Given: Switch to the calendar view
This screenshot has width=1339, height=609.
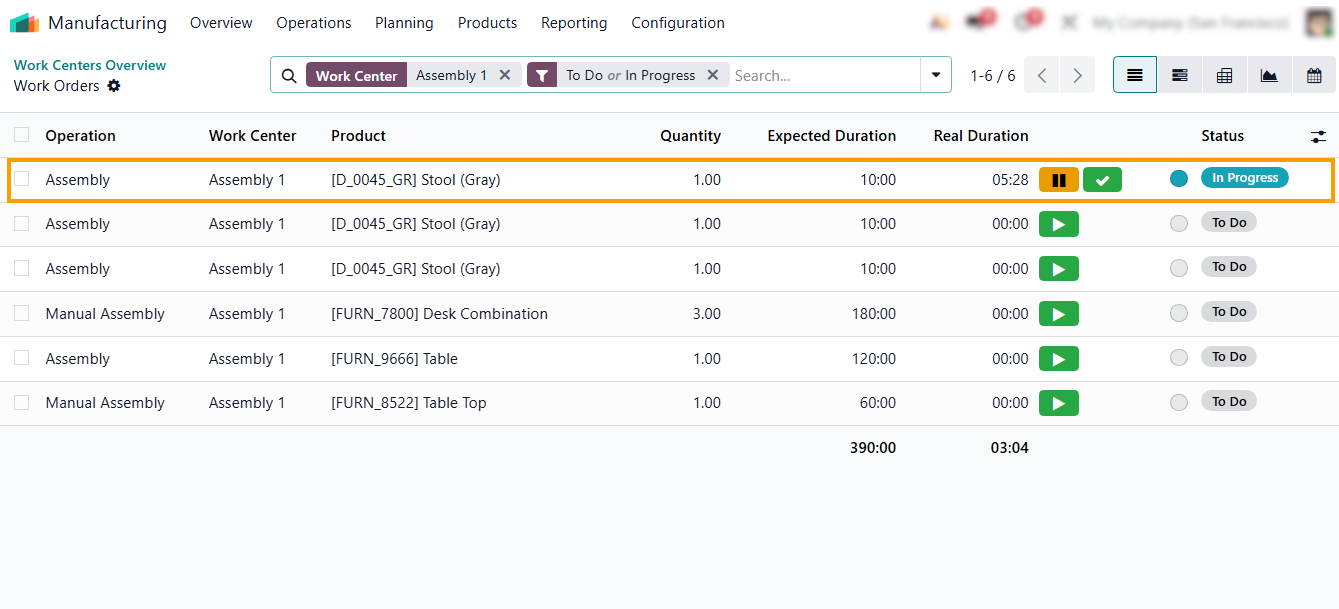Looking at the screenshot, I should click(1314, 75).
